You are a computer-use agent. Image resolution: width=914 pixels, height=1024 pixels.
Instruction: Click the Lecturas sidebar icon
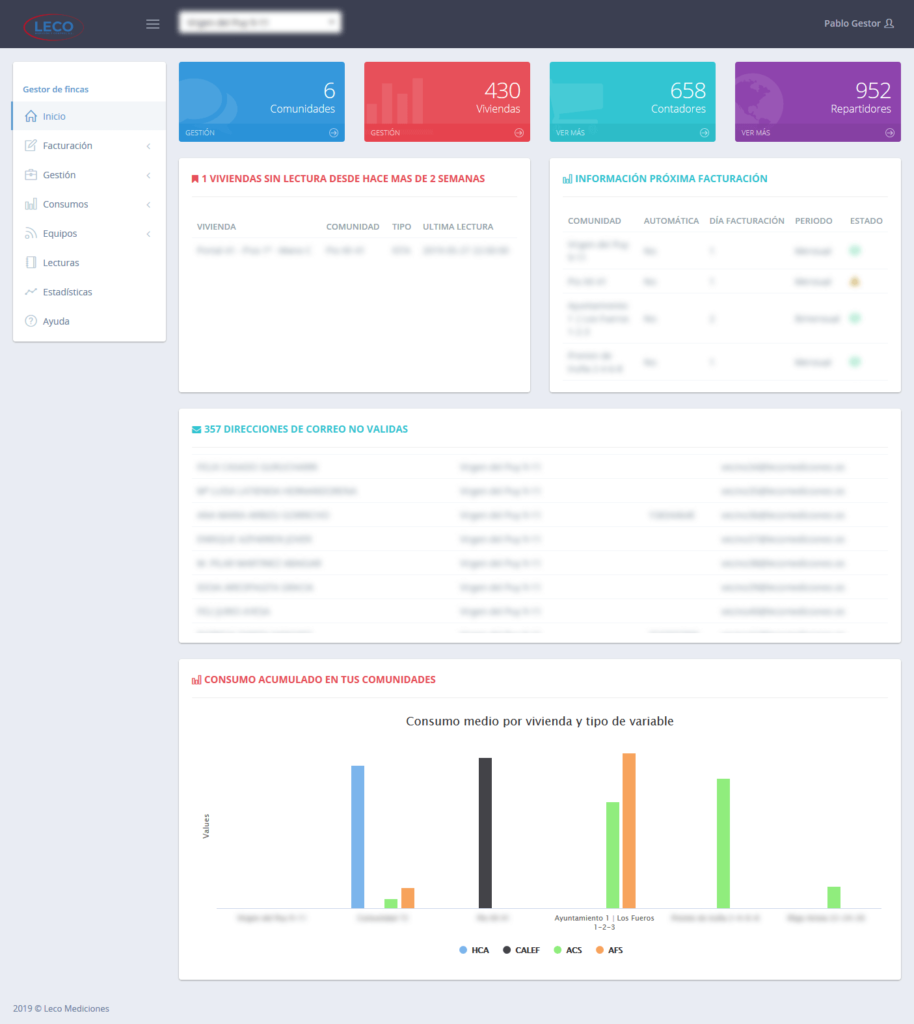pos(31,263)
